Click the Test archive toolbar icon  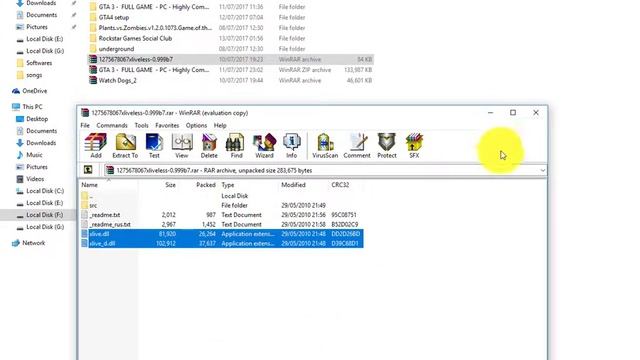154,146
